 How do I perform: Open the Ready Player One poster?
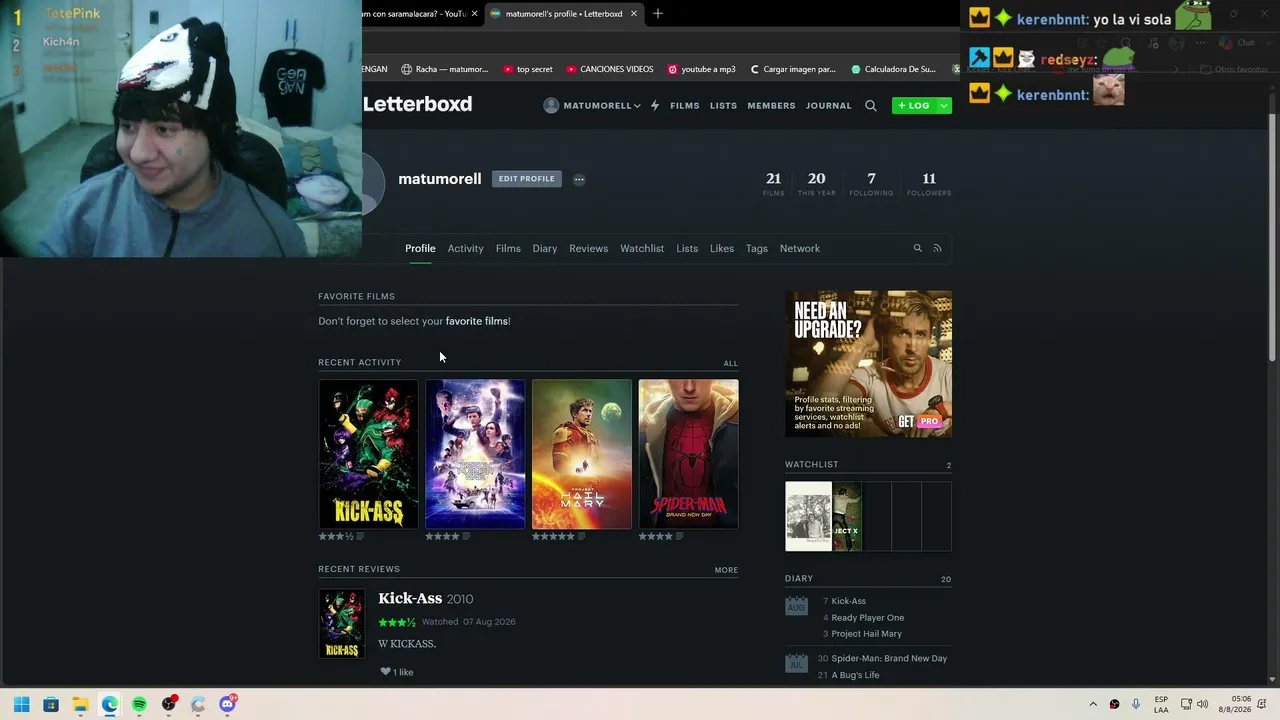coord(475,454)
